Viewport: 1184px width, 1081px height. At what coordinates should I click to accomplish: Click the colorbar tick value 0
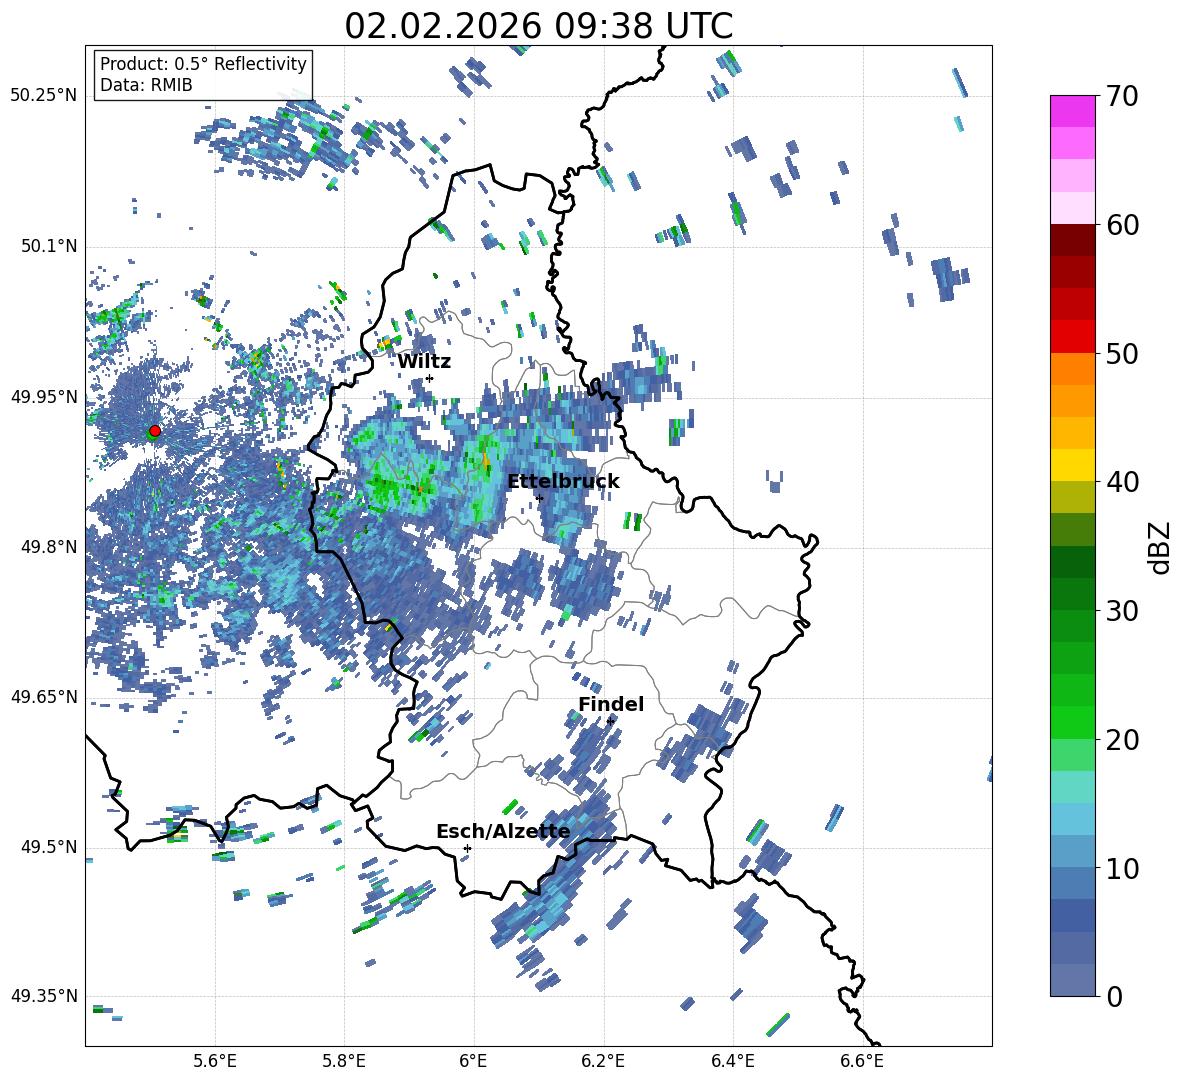[1114, 996]
